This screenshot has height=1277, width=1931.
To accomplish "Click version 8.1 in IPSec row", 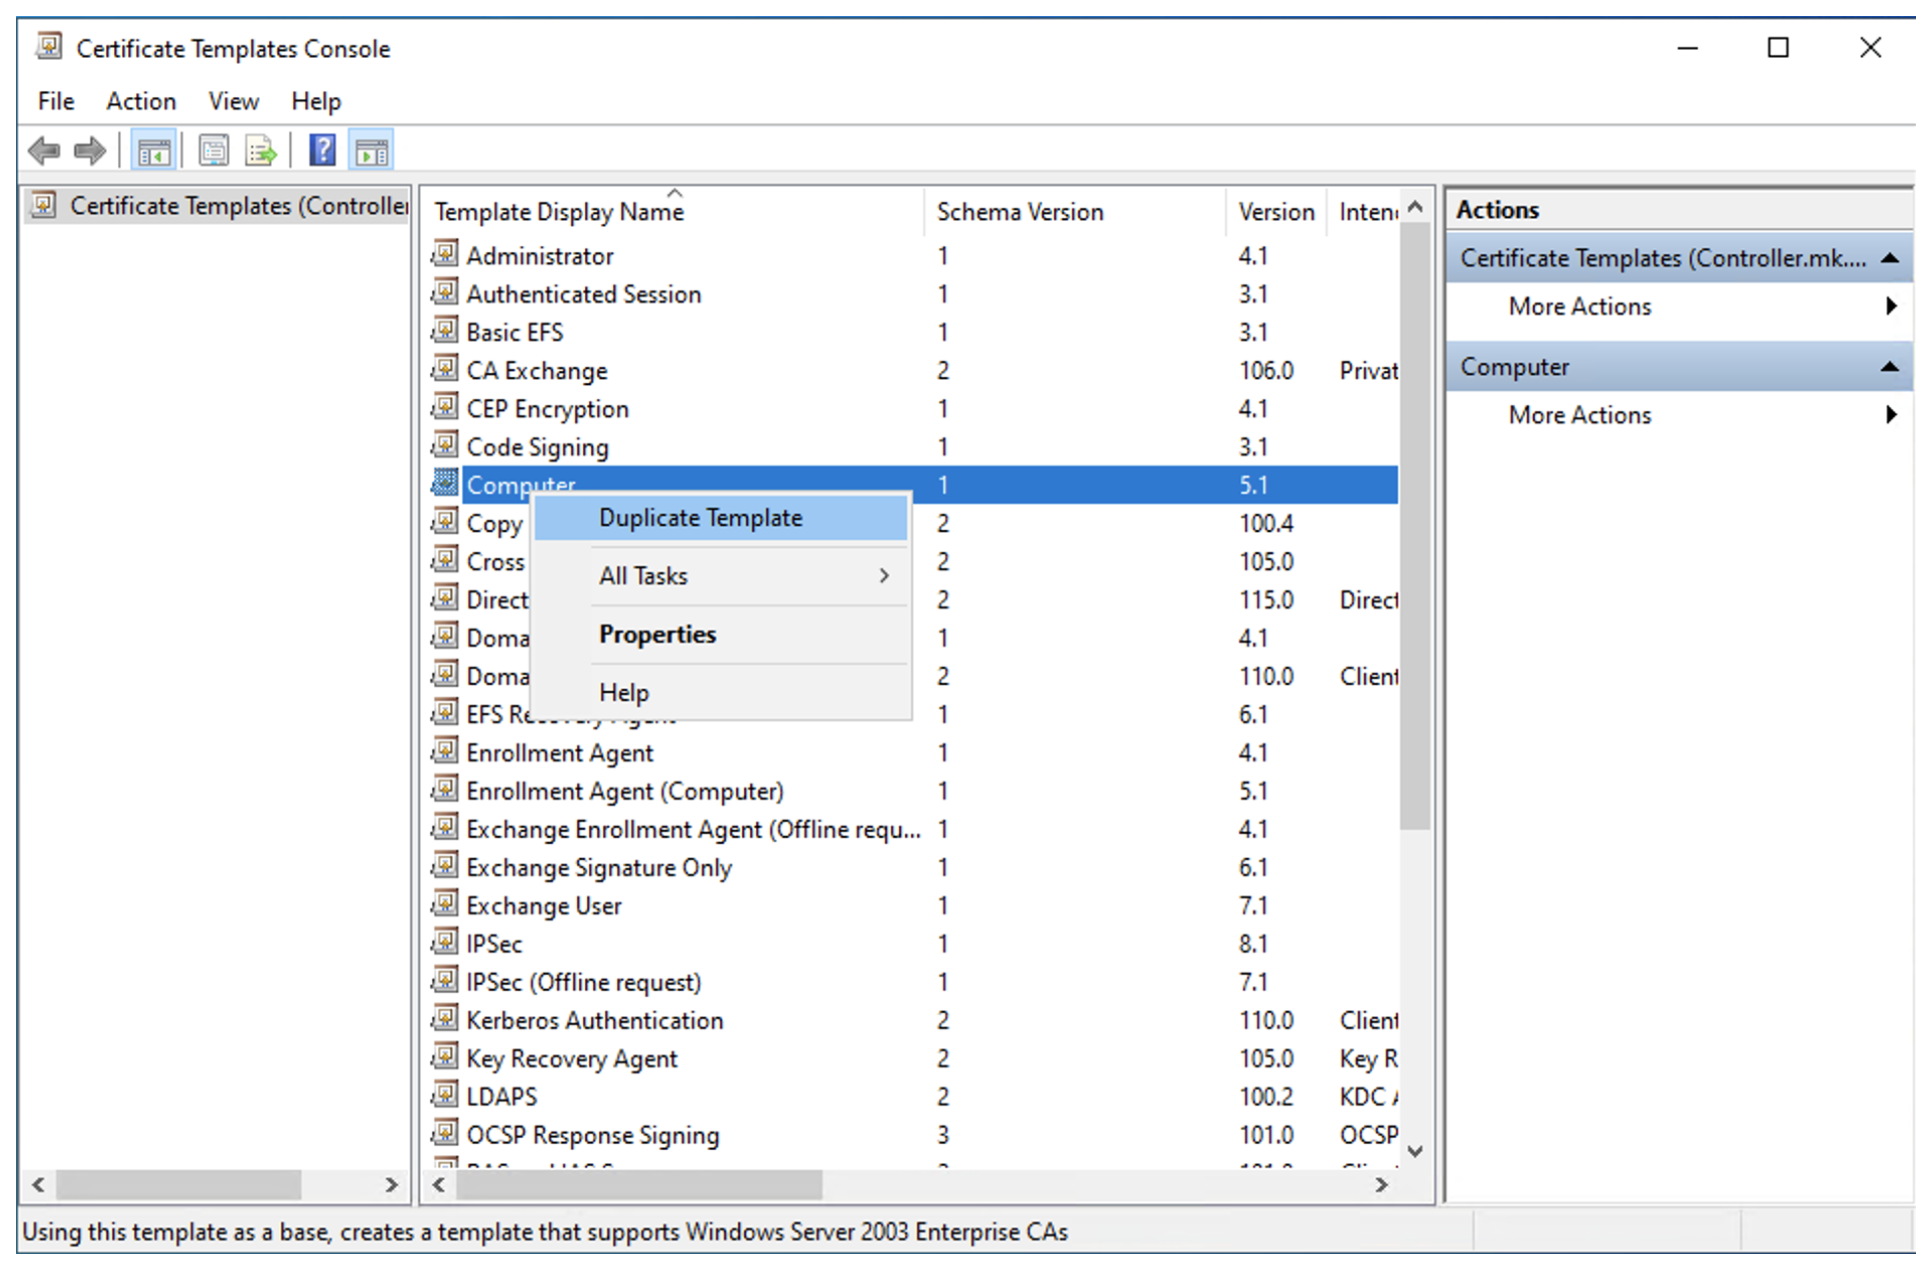I will tap(1253, 944).
